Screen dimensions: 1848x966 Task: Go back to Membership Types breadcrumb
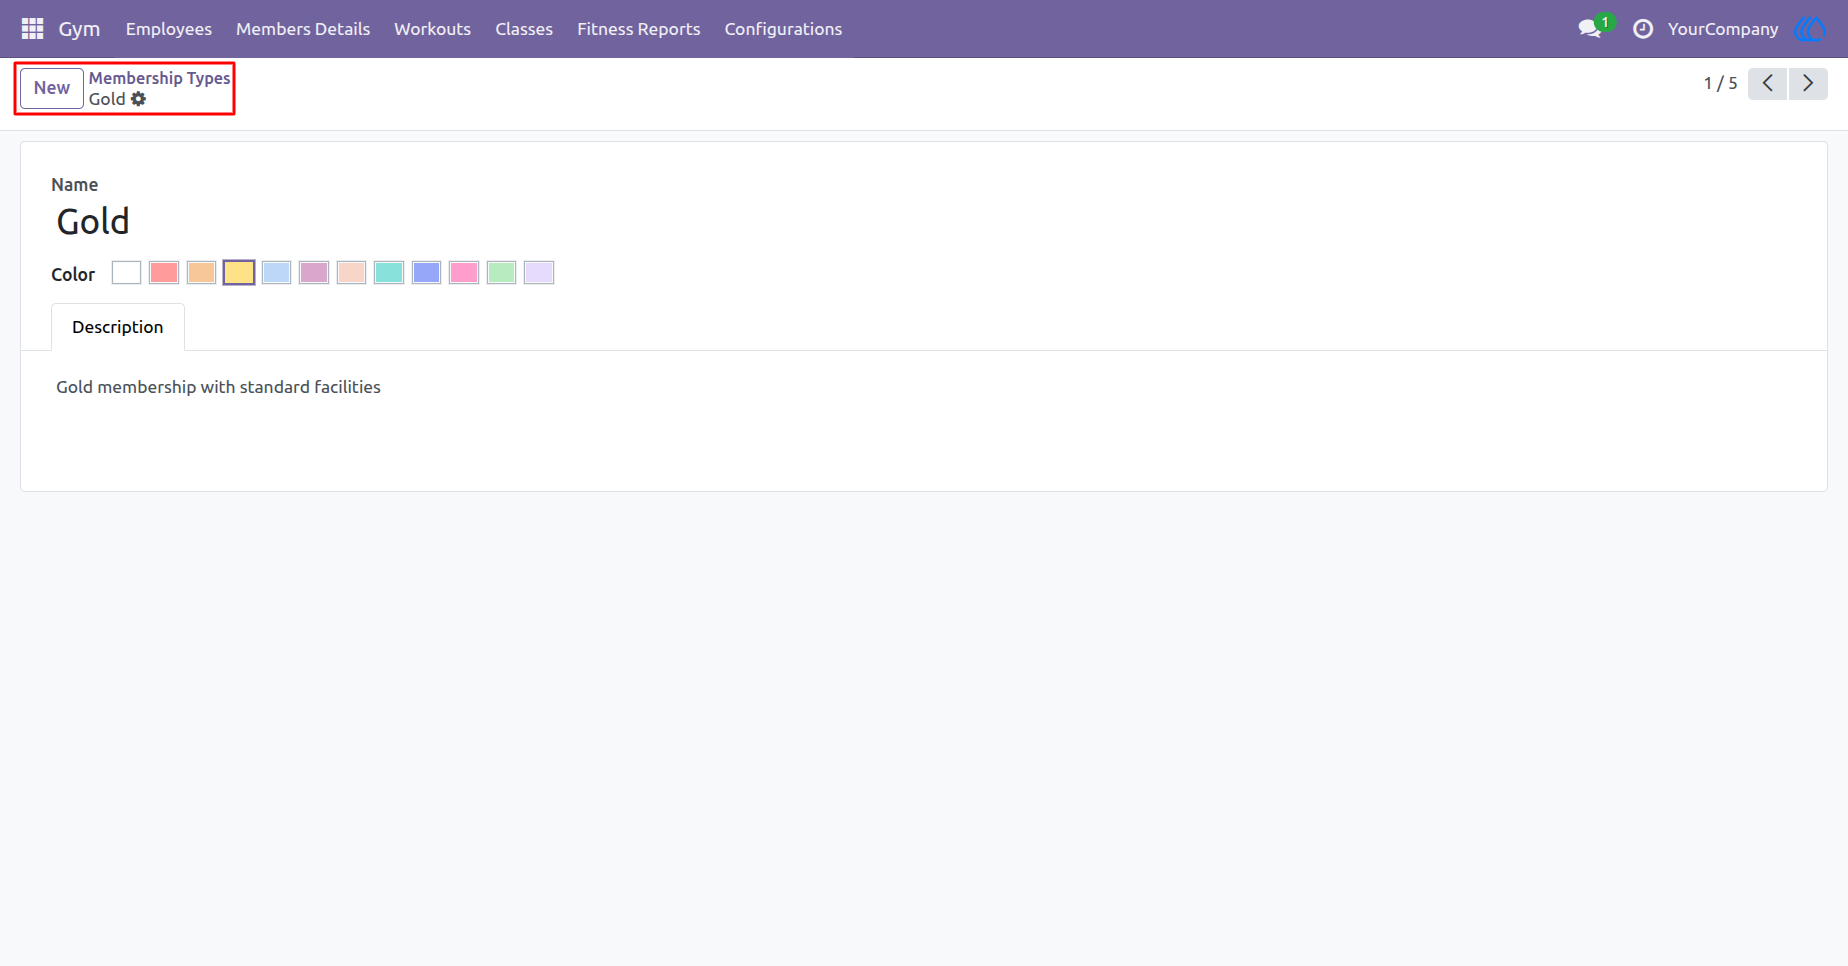[160, 78]
